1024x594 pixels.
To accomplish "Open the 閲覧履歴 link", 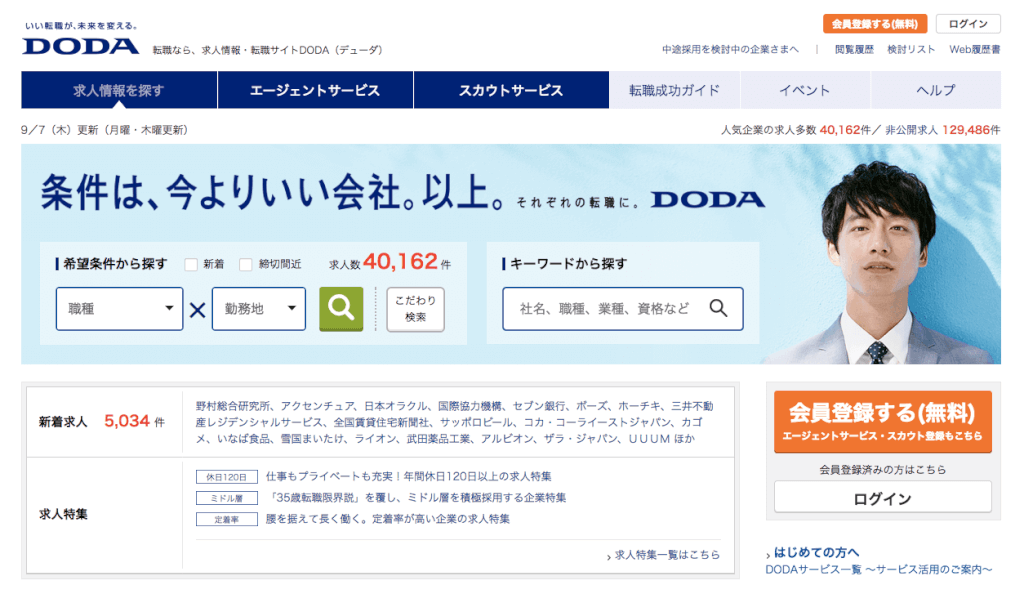I will 854,50.
